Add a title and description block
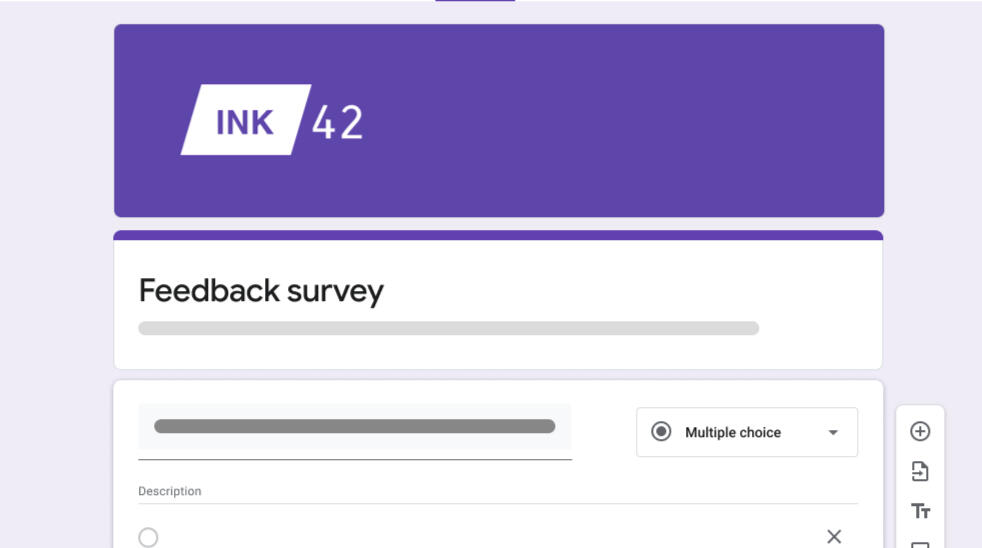The height and width of the screenshot is (548, 982). (x=920, y=511)
